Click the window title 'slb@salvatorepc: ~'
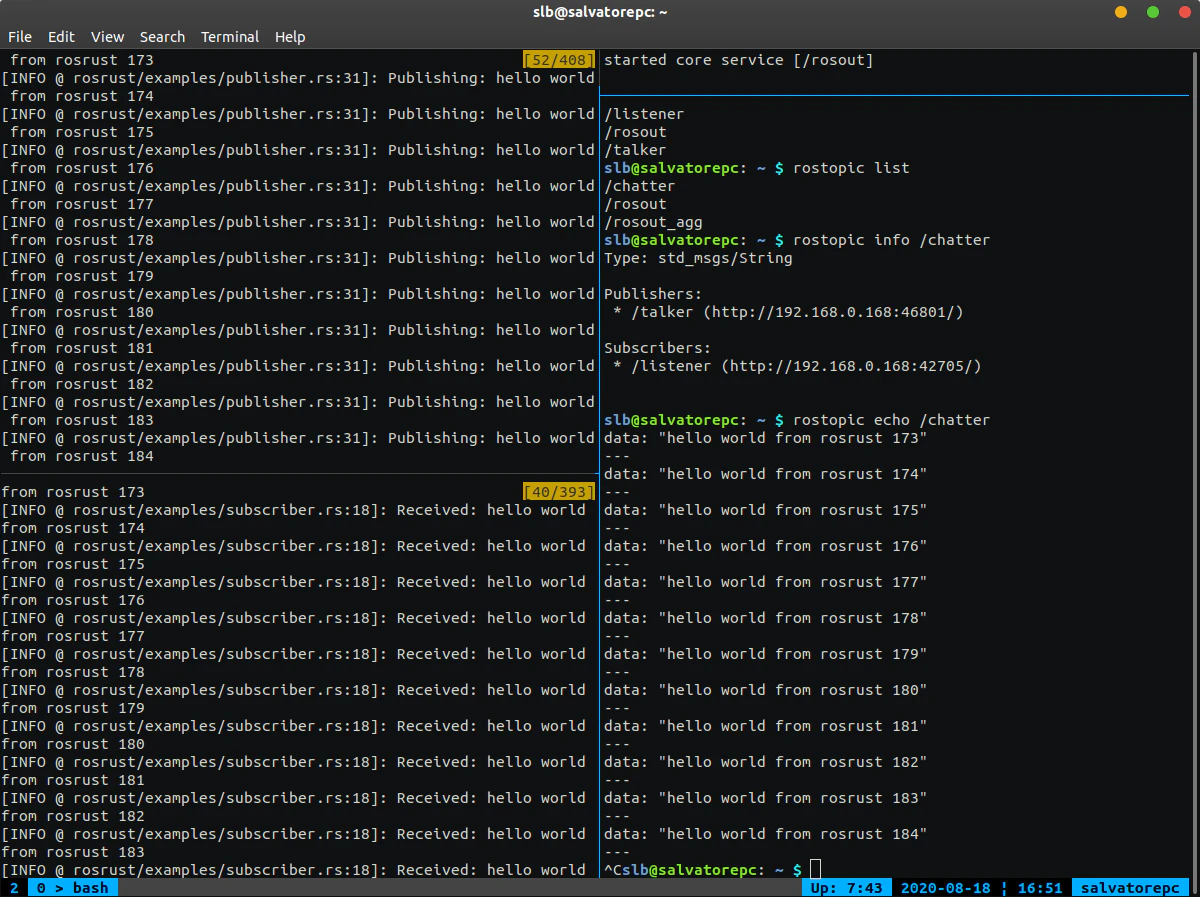1200x897 pixels. (600, 12)
